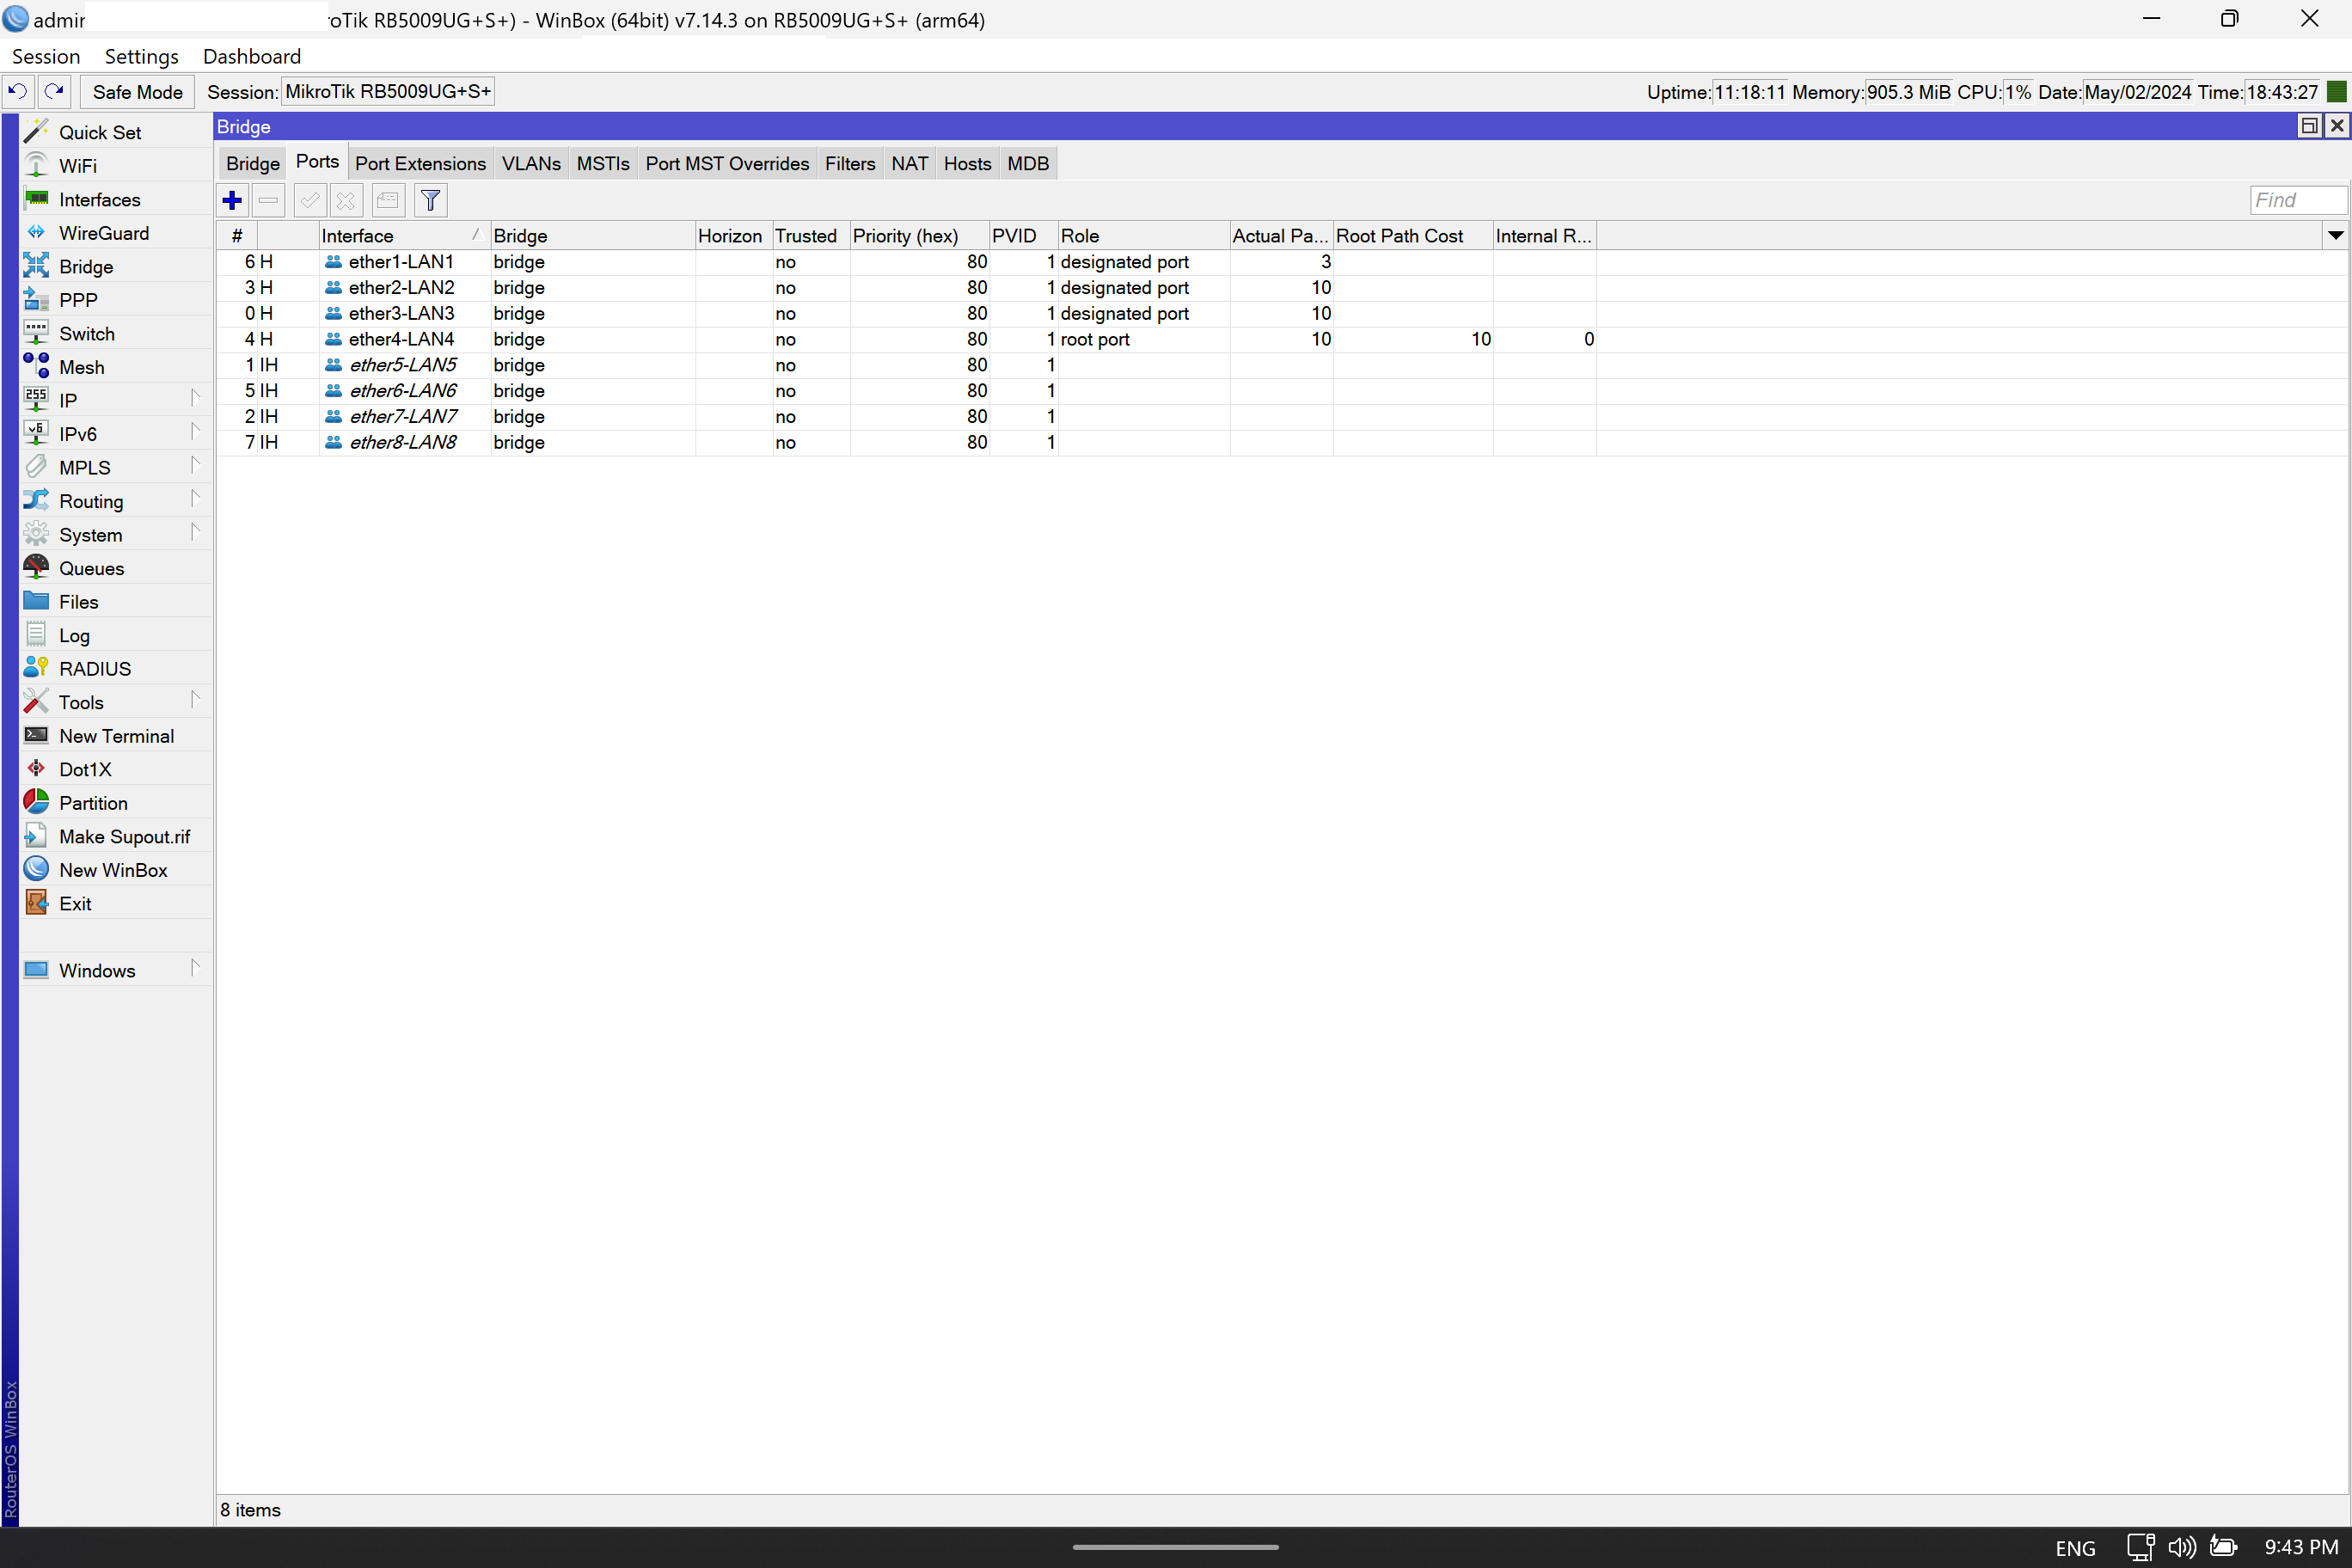Switch to the VLANs tab

point(531,164)
